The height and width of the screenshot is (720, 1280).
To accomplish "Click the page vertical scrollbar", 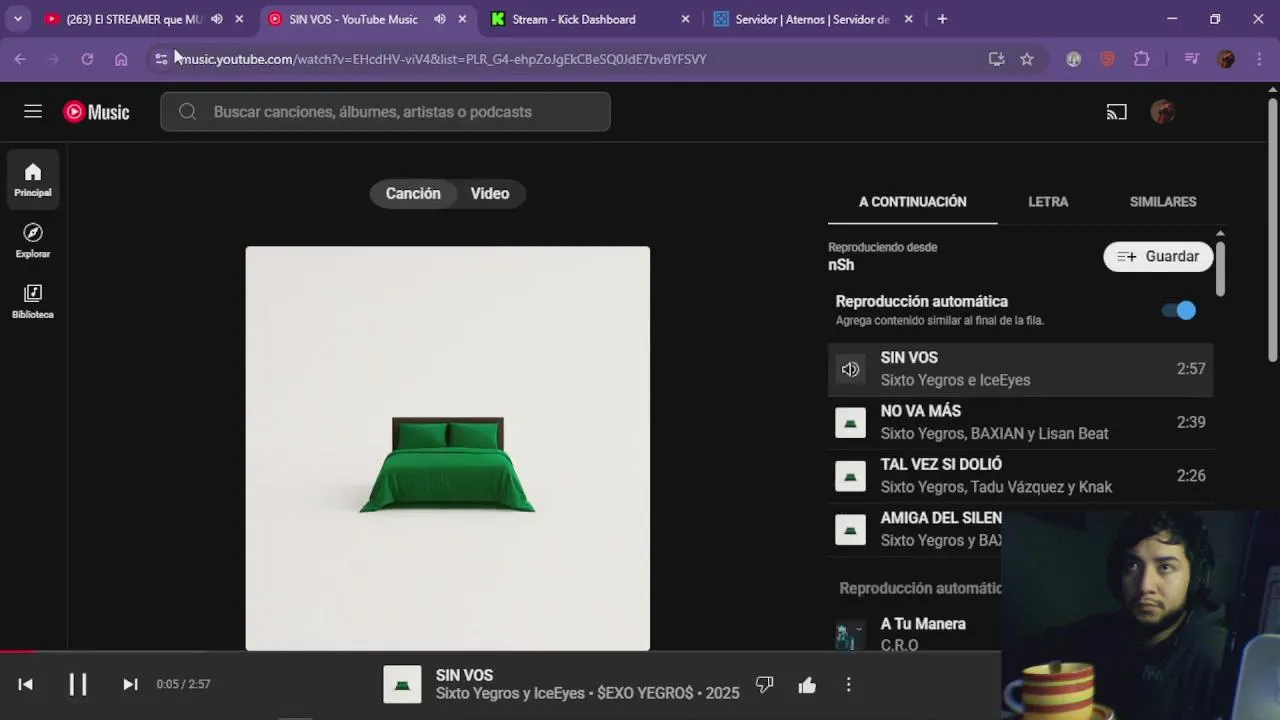I will [x=1273, y=230].
